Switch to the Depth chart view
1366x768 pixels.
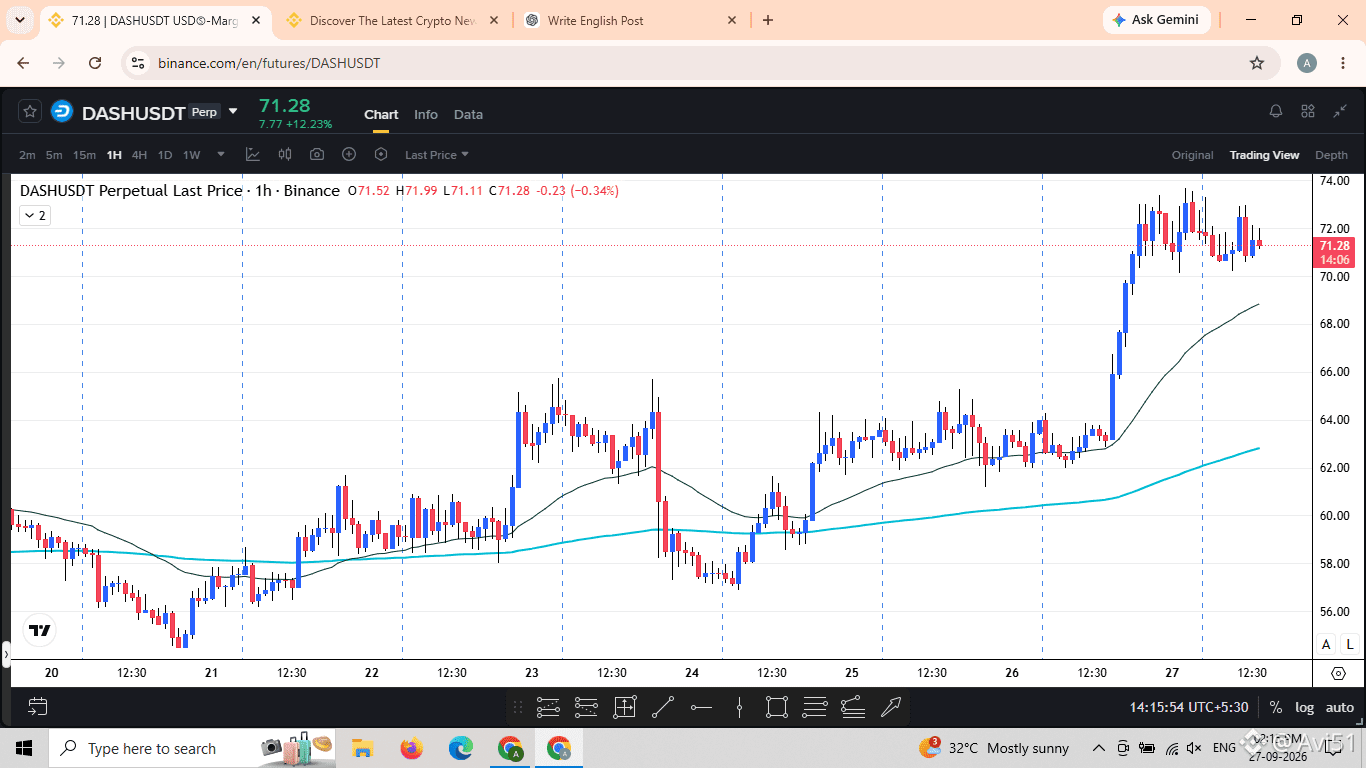(1331, 155)
